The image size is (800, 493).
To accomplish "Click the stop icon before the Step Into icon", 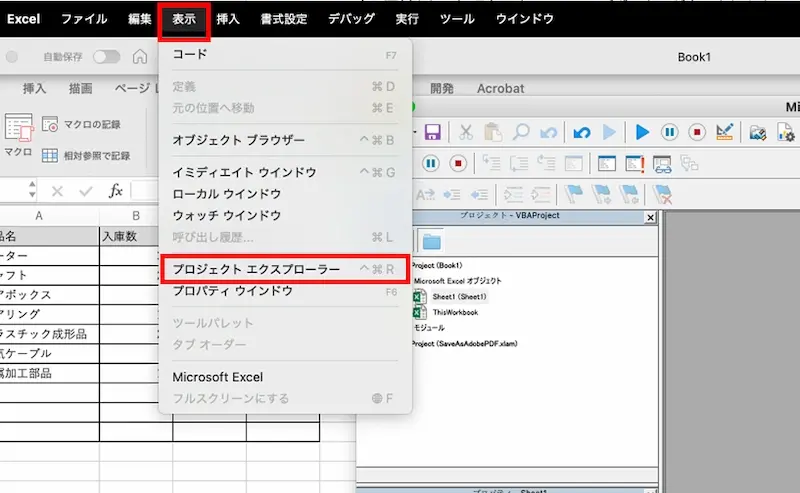I will pos(458,163).
